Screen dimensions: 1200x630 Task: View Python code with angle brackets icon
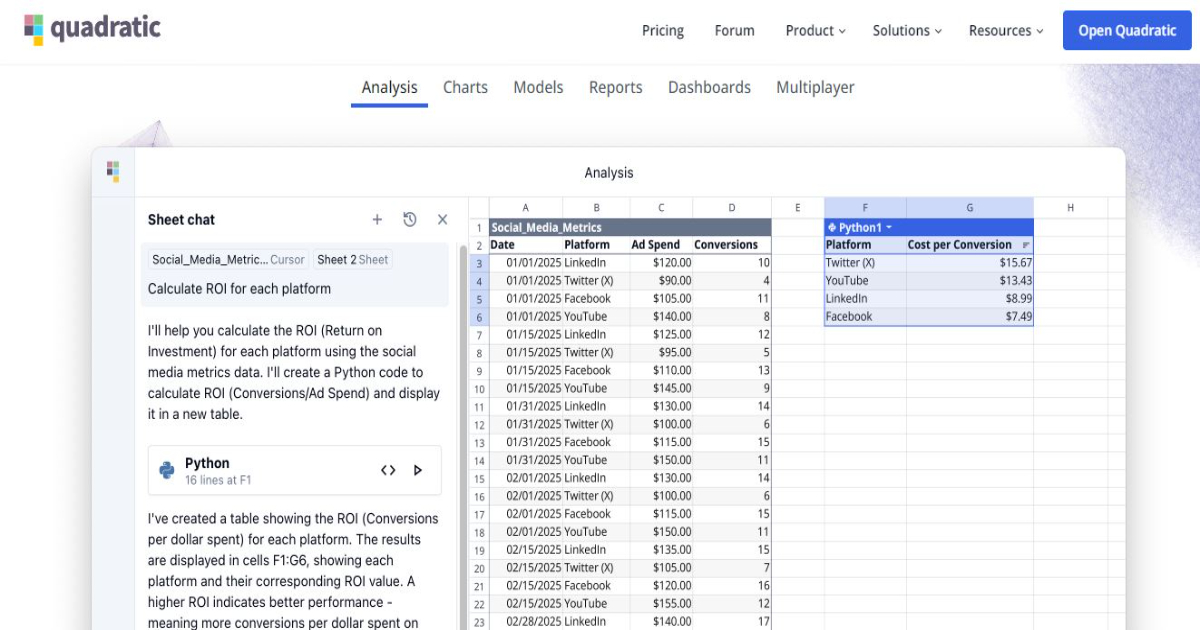(388, 470)
